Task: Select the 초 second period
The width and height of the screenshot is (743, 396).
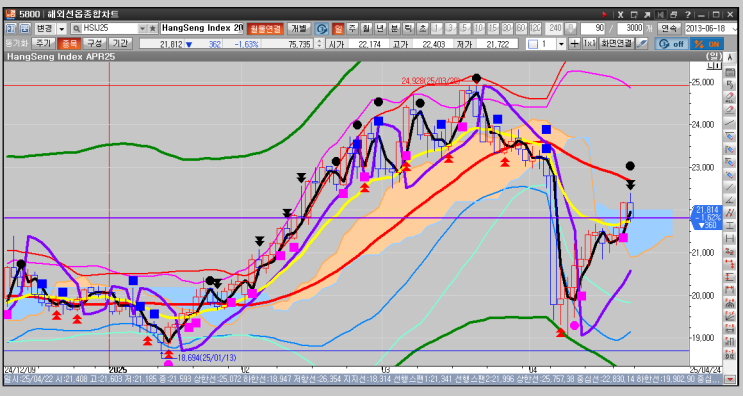Action: pos(422,29)
